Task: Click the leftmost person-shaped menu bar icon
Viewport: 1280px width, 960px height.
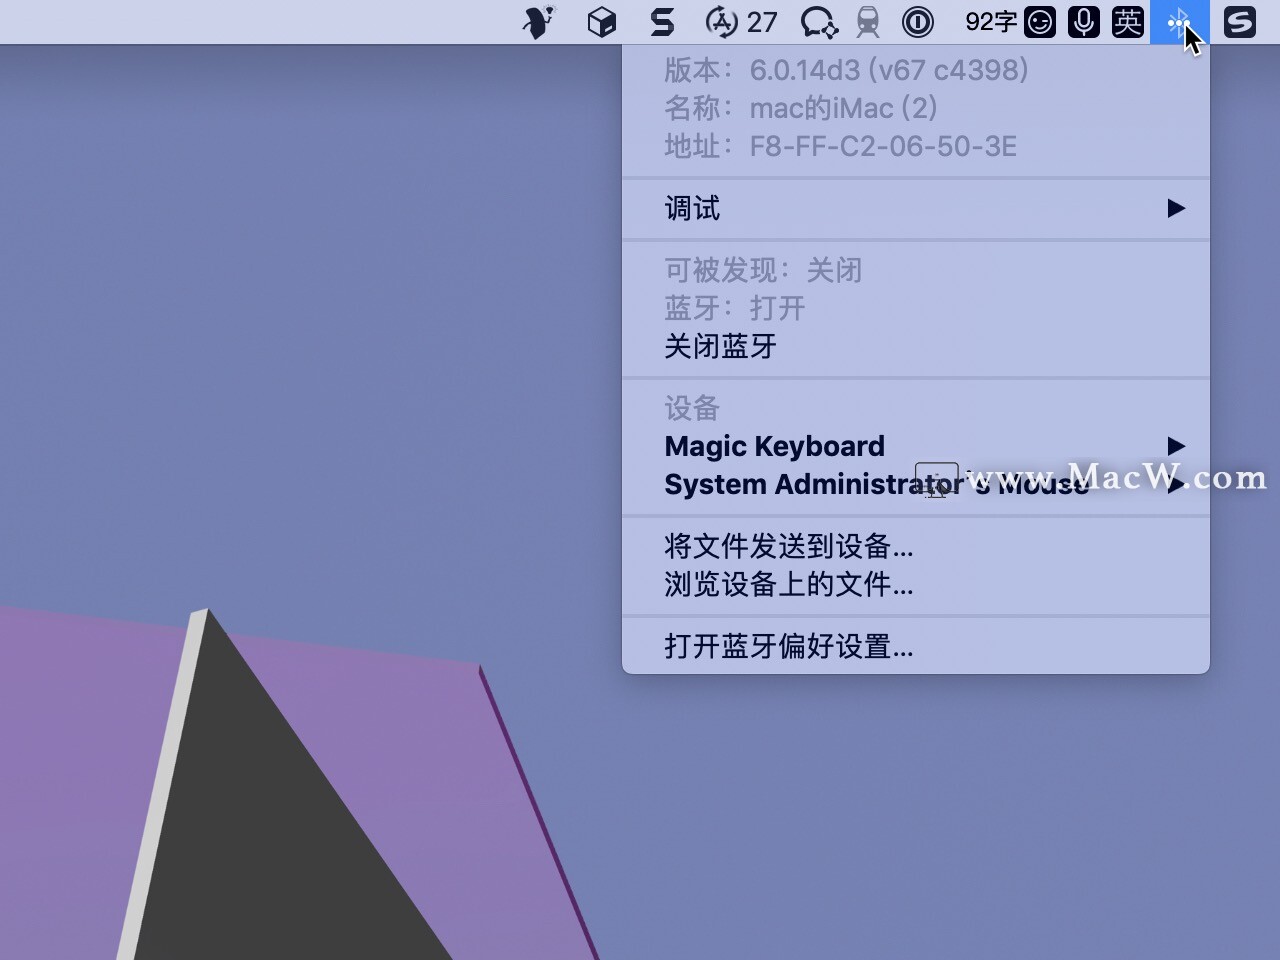Action: point(537,21)
